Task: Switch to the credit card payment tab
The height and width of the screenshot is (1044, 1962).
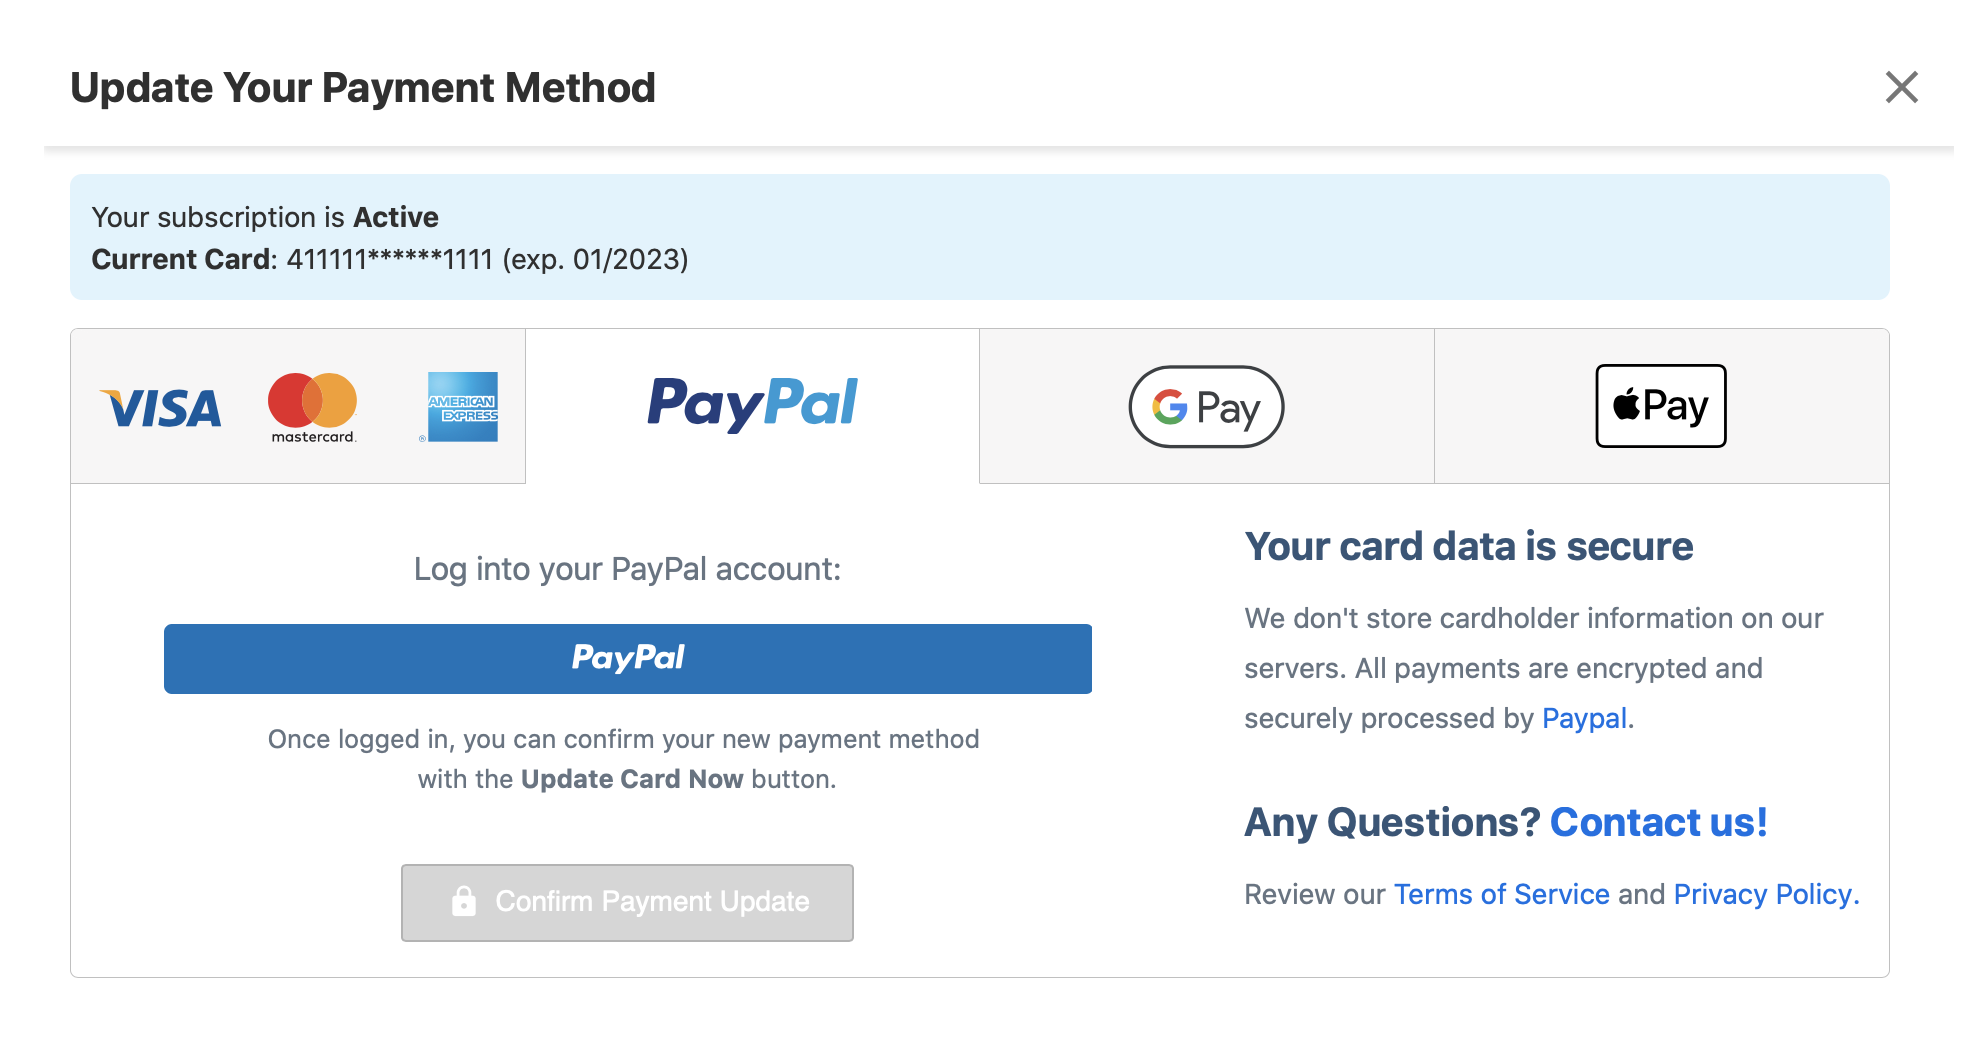Action: (297, 406)
